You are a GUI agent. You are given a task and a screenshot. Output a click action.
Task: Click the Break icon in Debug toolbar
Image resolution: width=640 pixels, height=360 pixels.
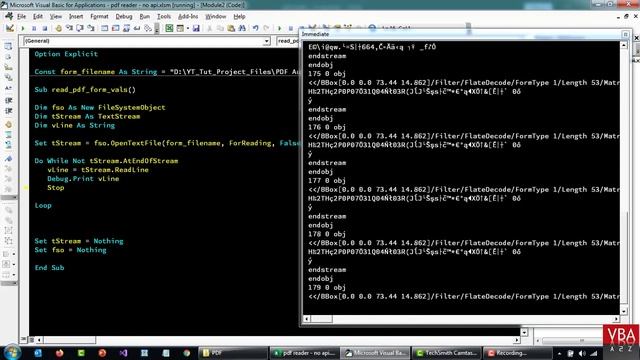[34, 28]
